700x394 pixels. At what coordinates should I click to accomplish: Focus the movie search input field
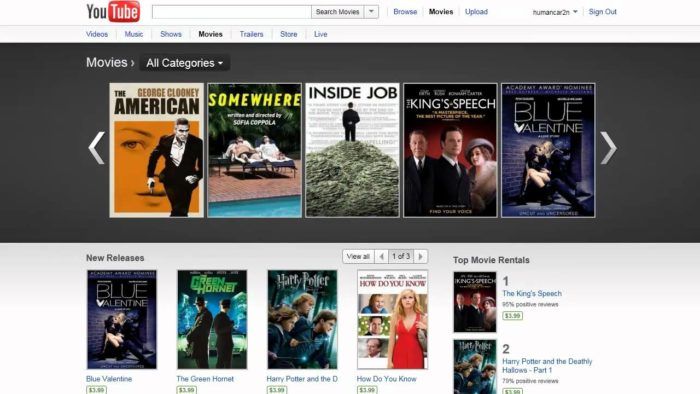(x=231, y=12)
